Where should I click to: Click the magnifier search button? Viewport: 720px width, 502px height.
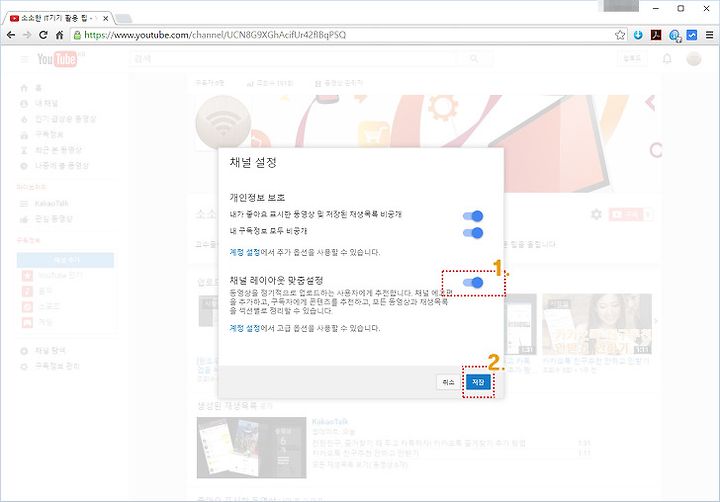tap(474, 59)
